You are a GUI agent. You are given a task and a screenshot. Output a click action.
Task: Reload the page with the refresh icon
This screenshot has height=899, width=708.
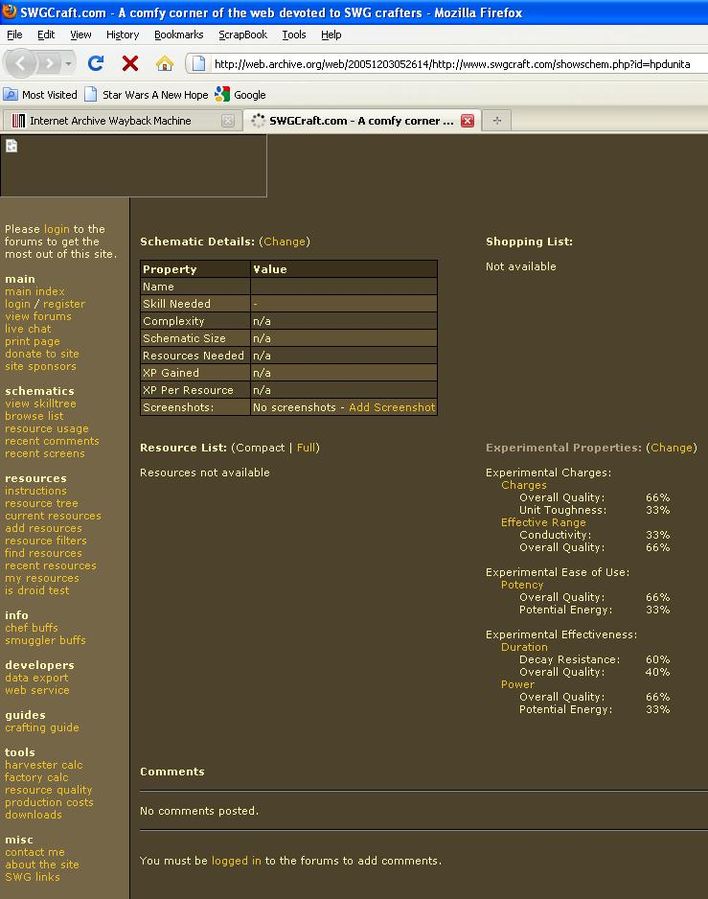96,63
